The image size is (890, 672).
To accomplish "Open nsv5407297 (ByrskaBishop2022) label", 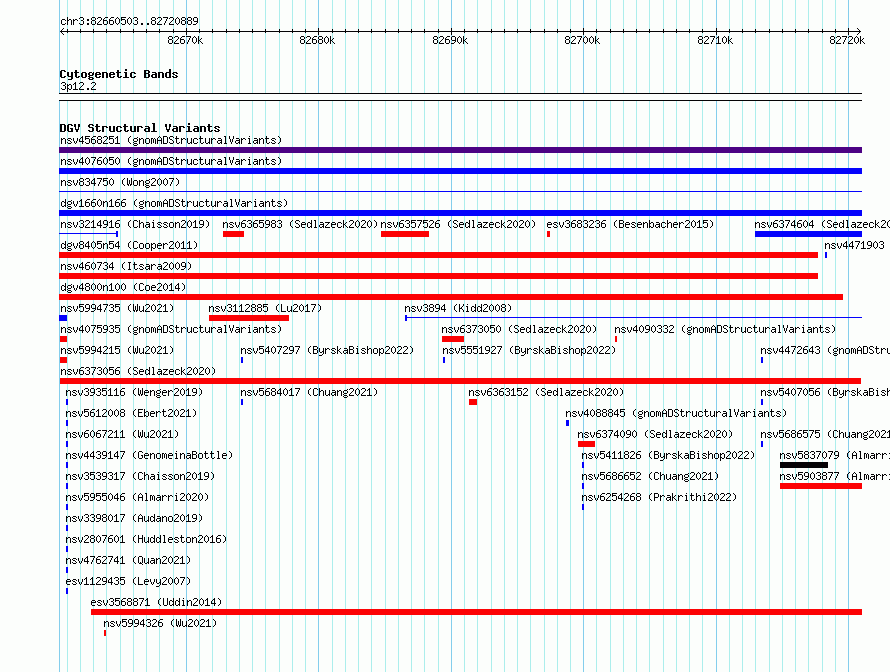I will click(x=327, y=350).
